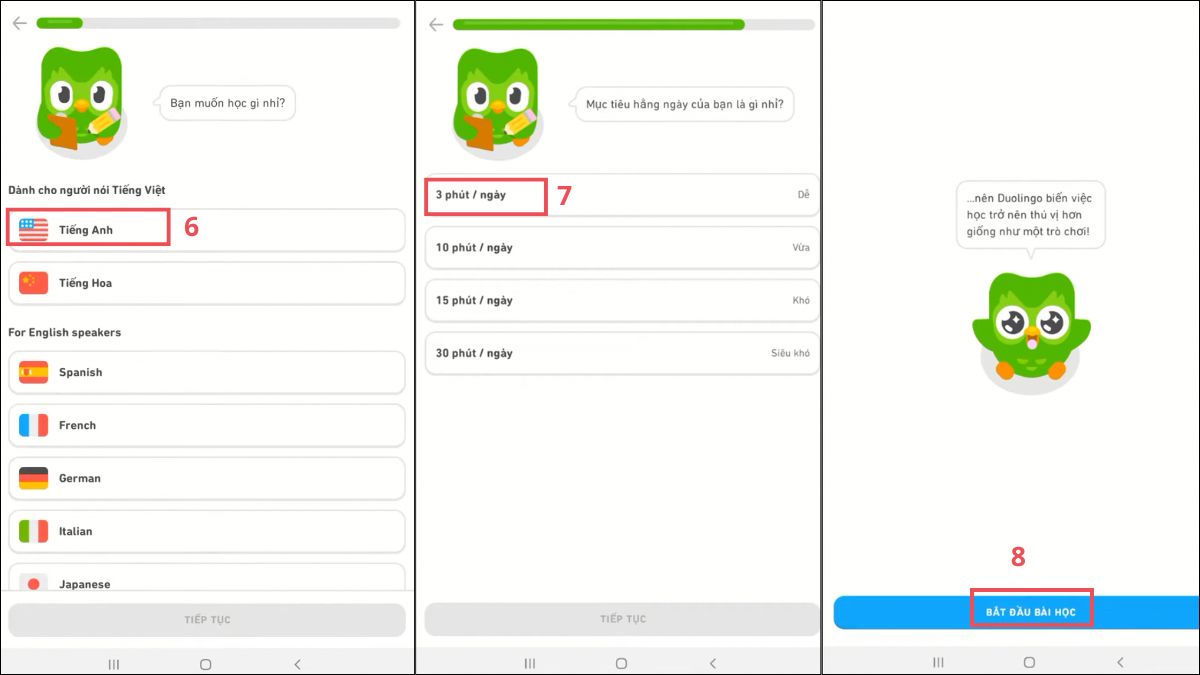Choose the German course
Screen dimensions: 1200x675
(207, 478)
